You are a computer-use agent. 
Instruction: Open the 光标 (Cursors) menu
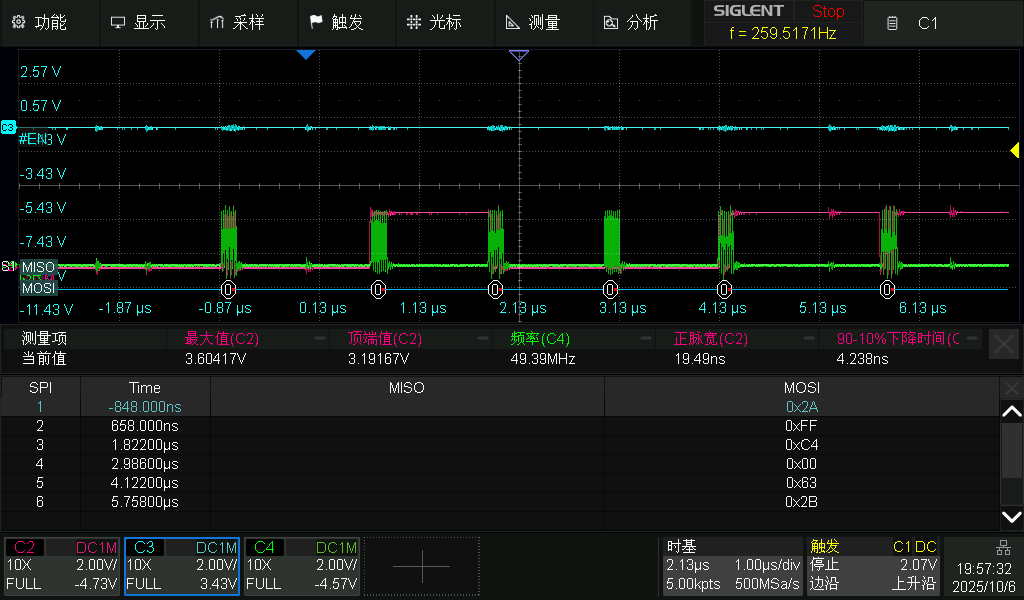(434, 22)
